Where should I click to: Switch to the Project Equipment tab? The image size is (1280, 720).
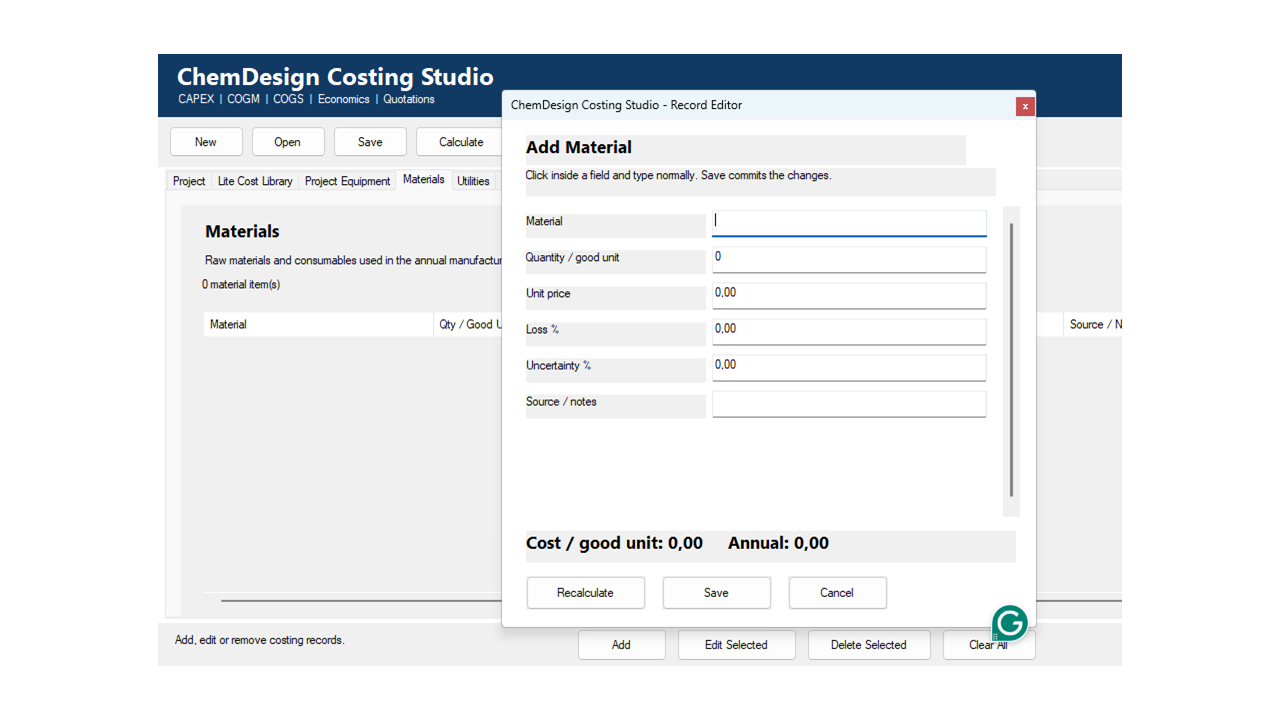pos(347,181)
